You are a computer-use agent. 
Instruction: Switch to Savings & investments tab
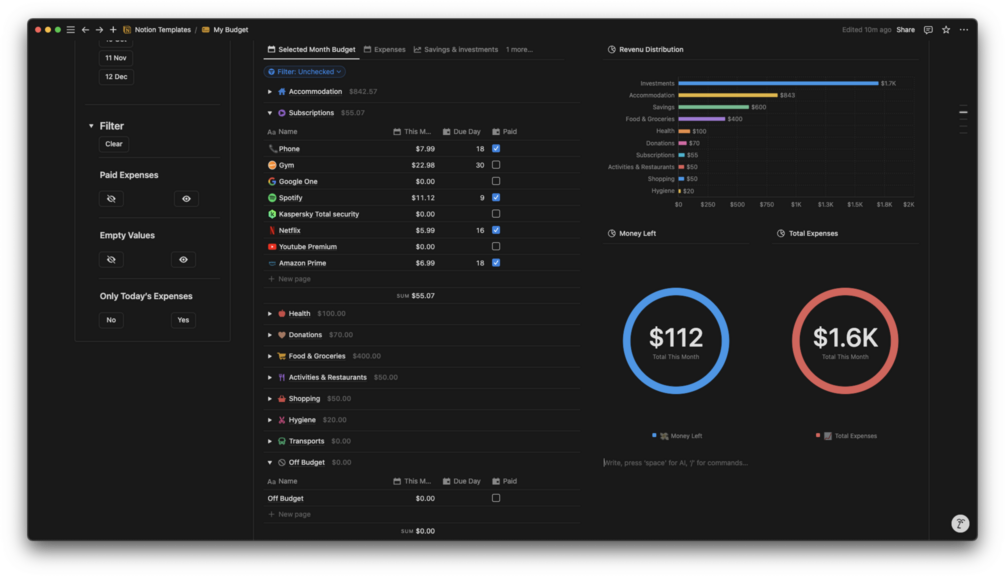click(x=456, y=49)
